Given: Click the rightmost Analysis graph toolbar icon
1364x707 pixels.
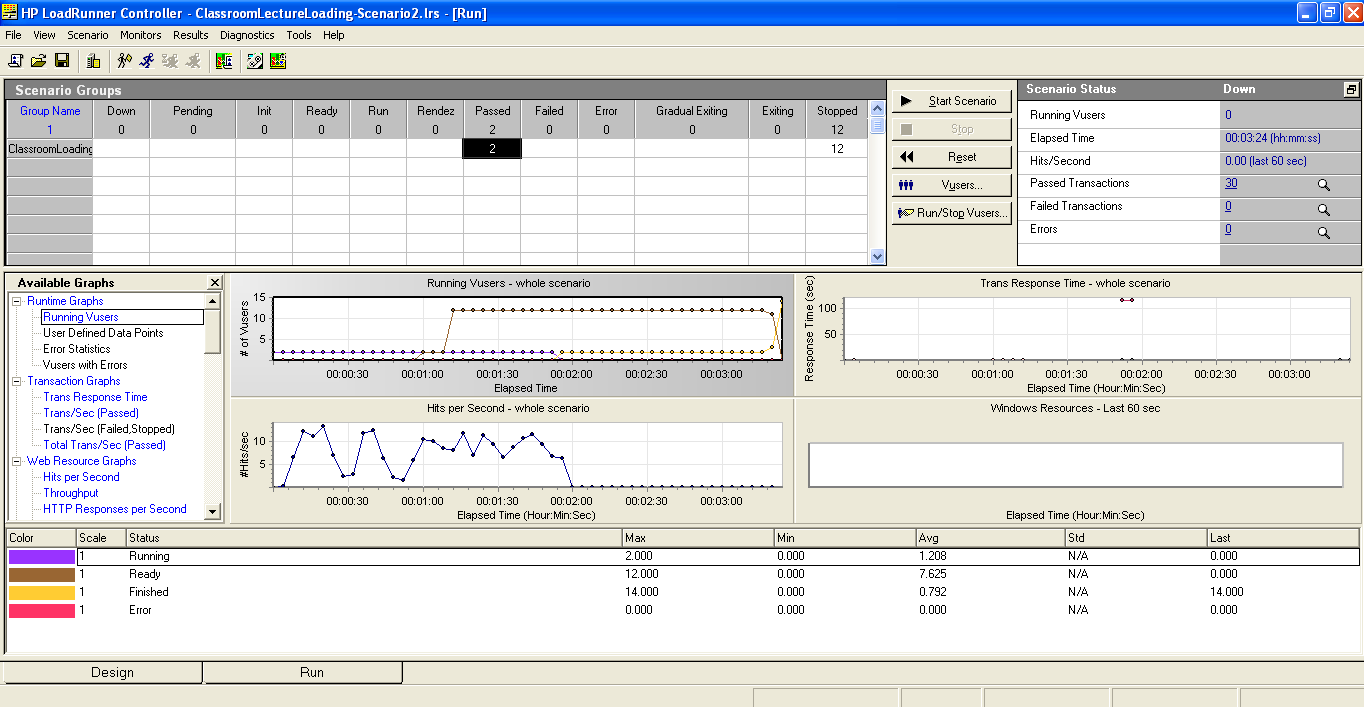Looking at the screenshot, I should coord(277,60).
